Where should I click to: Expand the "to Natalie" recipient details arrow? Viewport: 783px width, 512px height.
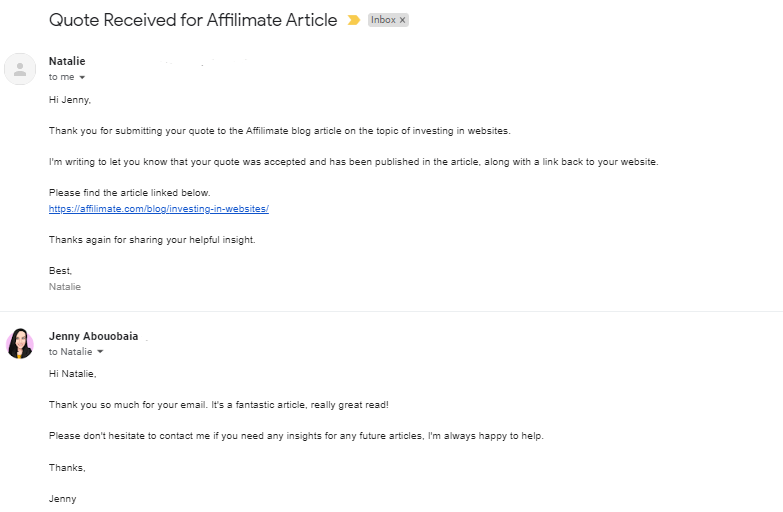tap(100, 352)
